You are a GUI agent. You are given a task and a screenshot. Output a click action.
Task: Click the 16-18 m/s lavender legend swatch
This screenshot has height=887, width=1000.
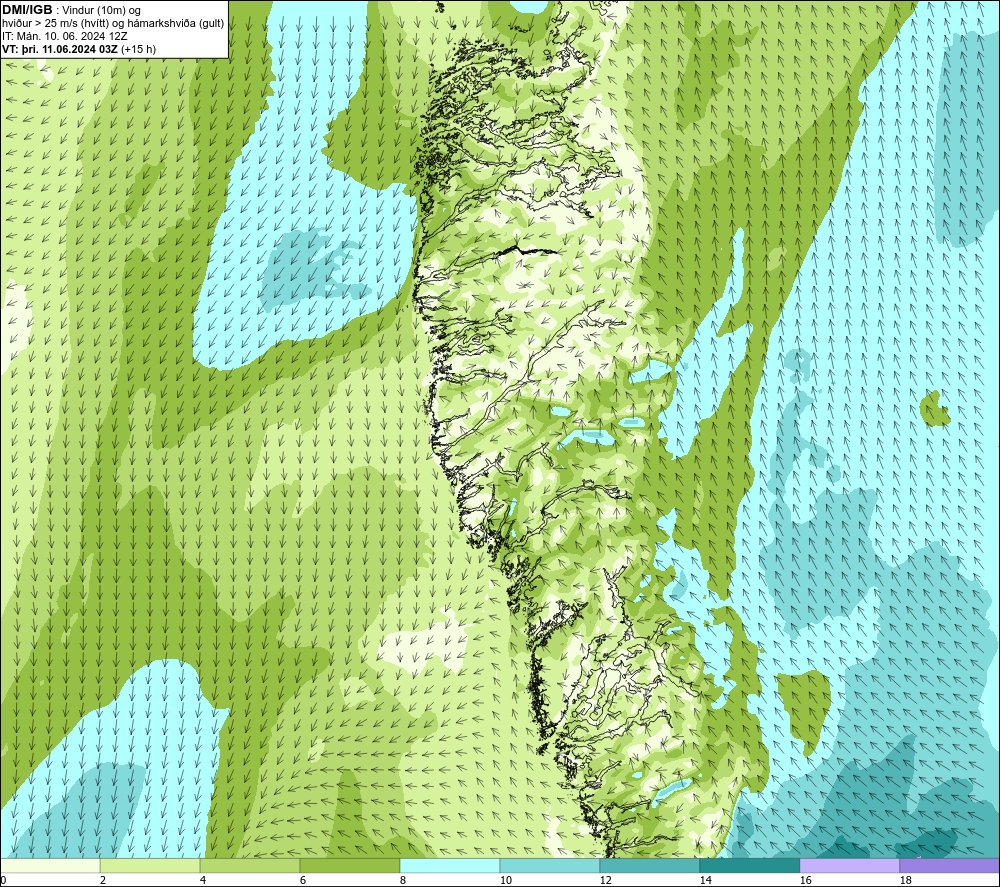tap(849, 865)
